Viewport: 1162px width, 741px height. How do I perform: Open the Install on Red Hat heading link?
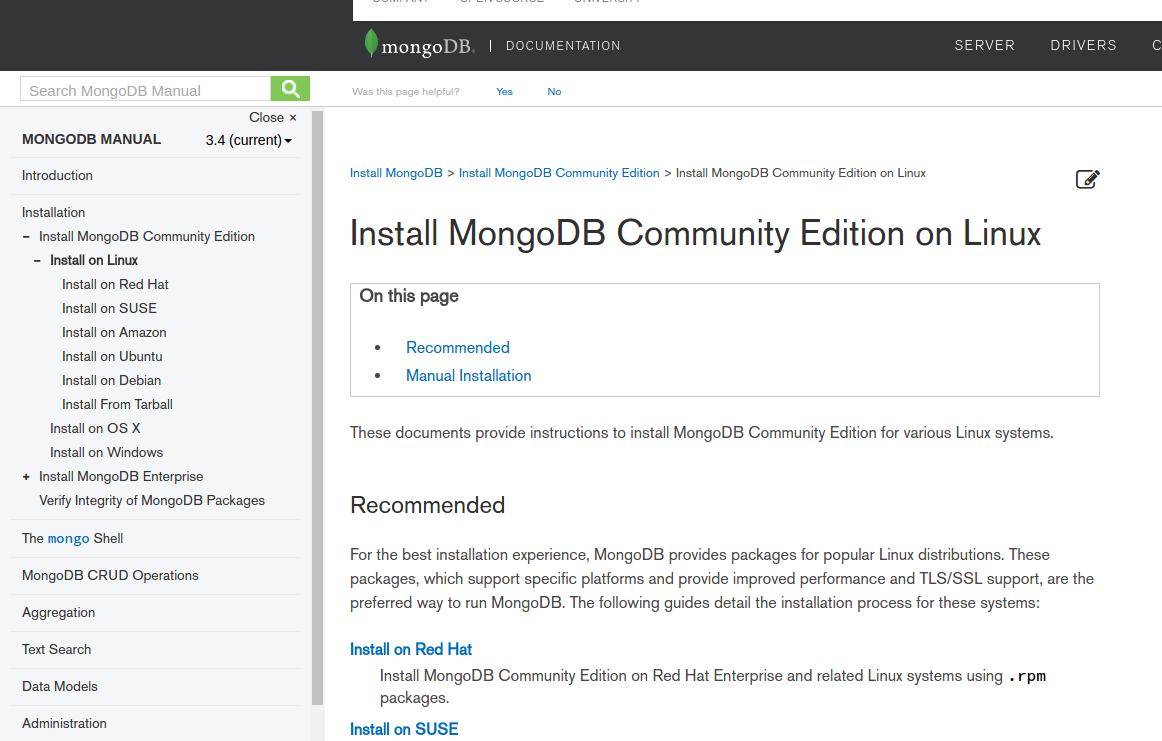(x=411, y=649)
